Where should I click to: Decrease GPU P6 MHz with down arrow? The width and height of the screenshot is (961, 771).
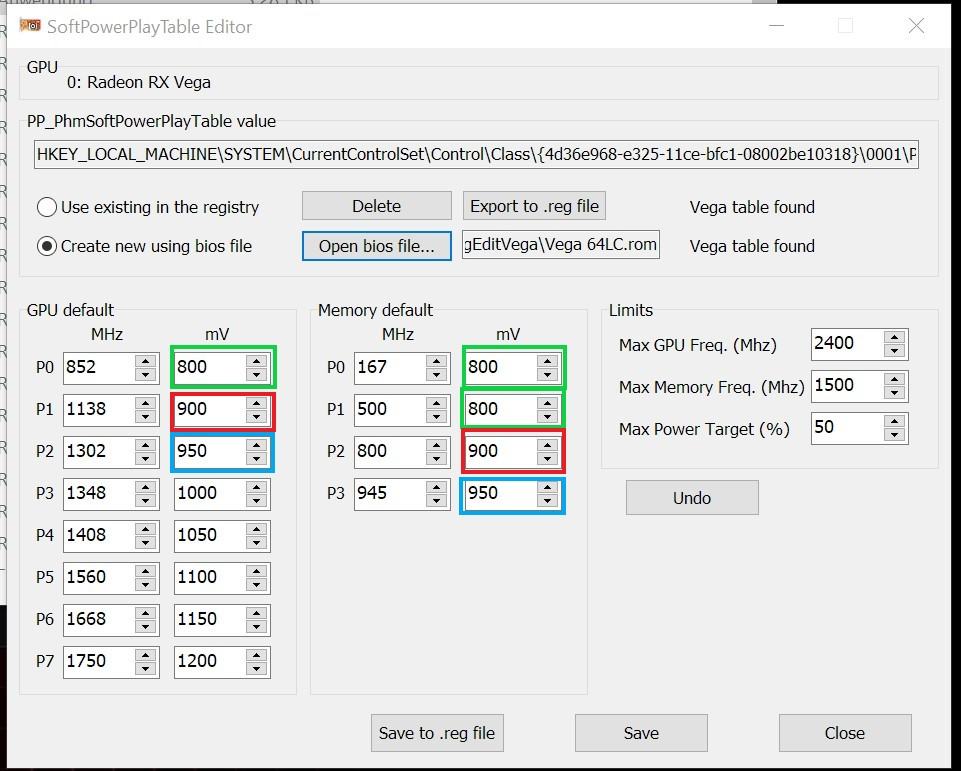[146, 626]
